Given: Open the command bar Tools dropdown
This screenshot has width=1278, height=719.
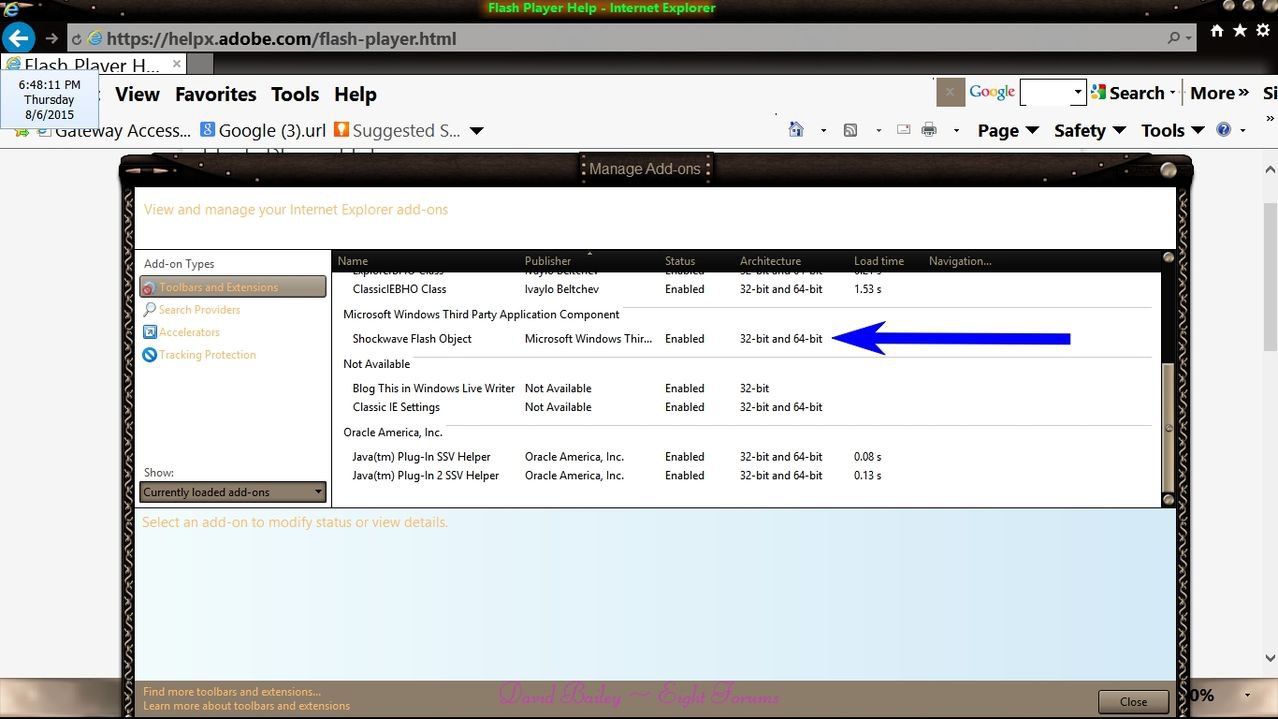Looking at the screenshot, I should point(1172,131).
